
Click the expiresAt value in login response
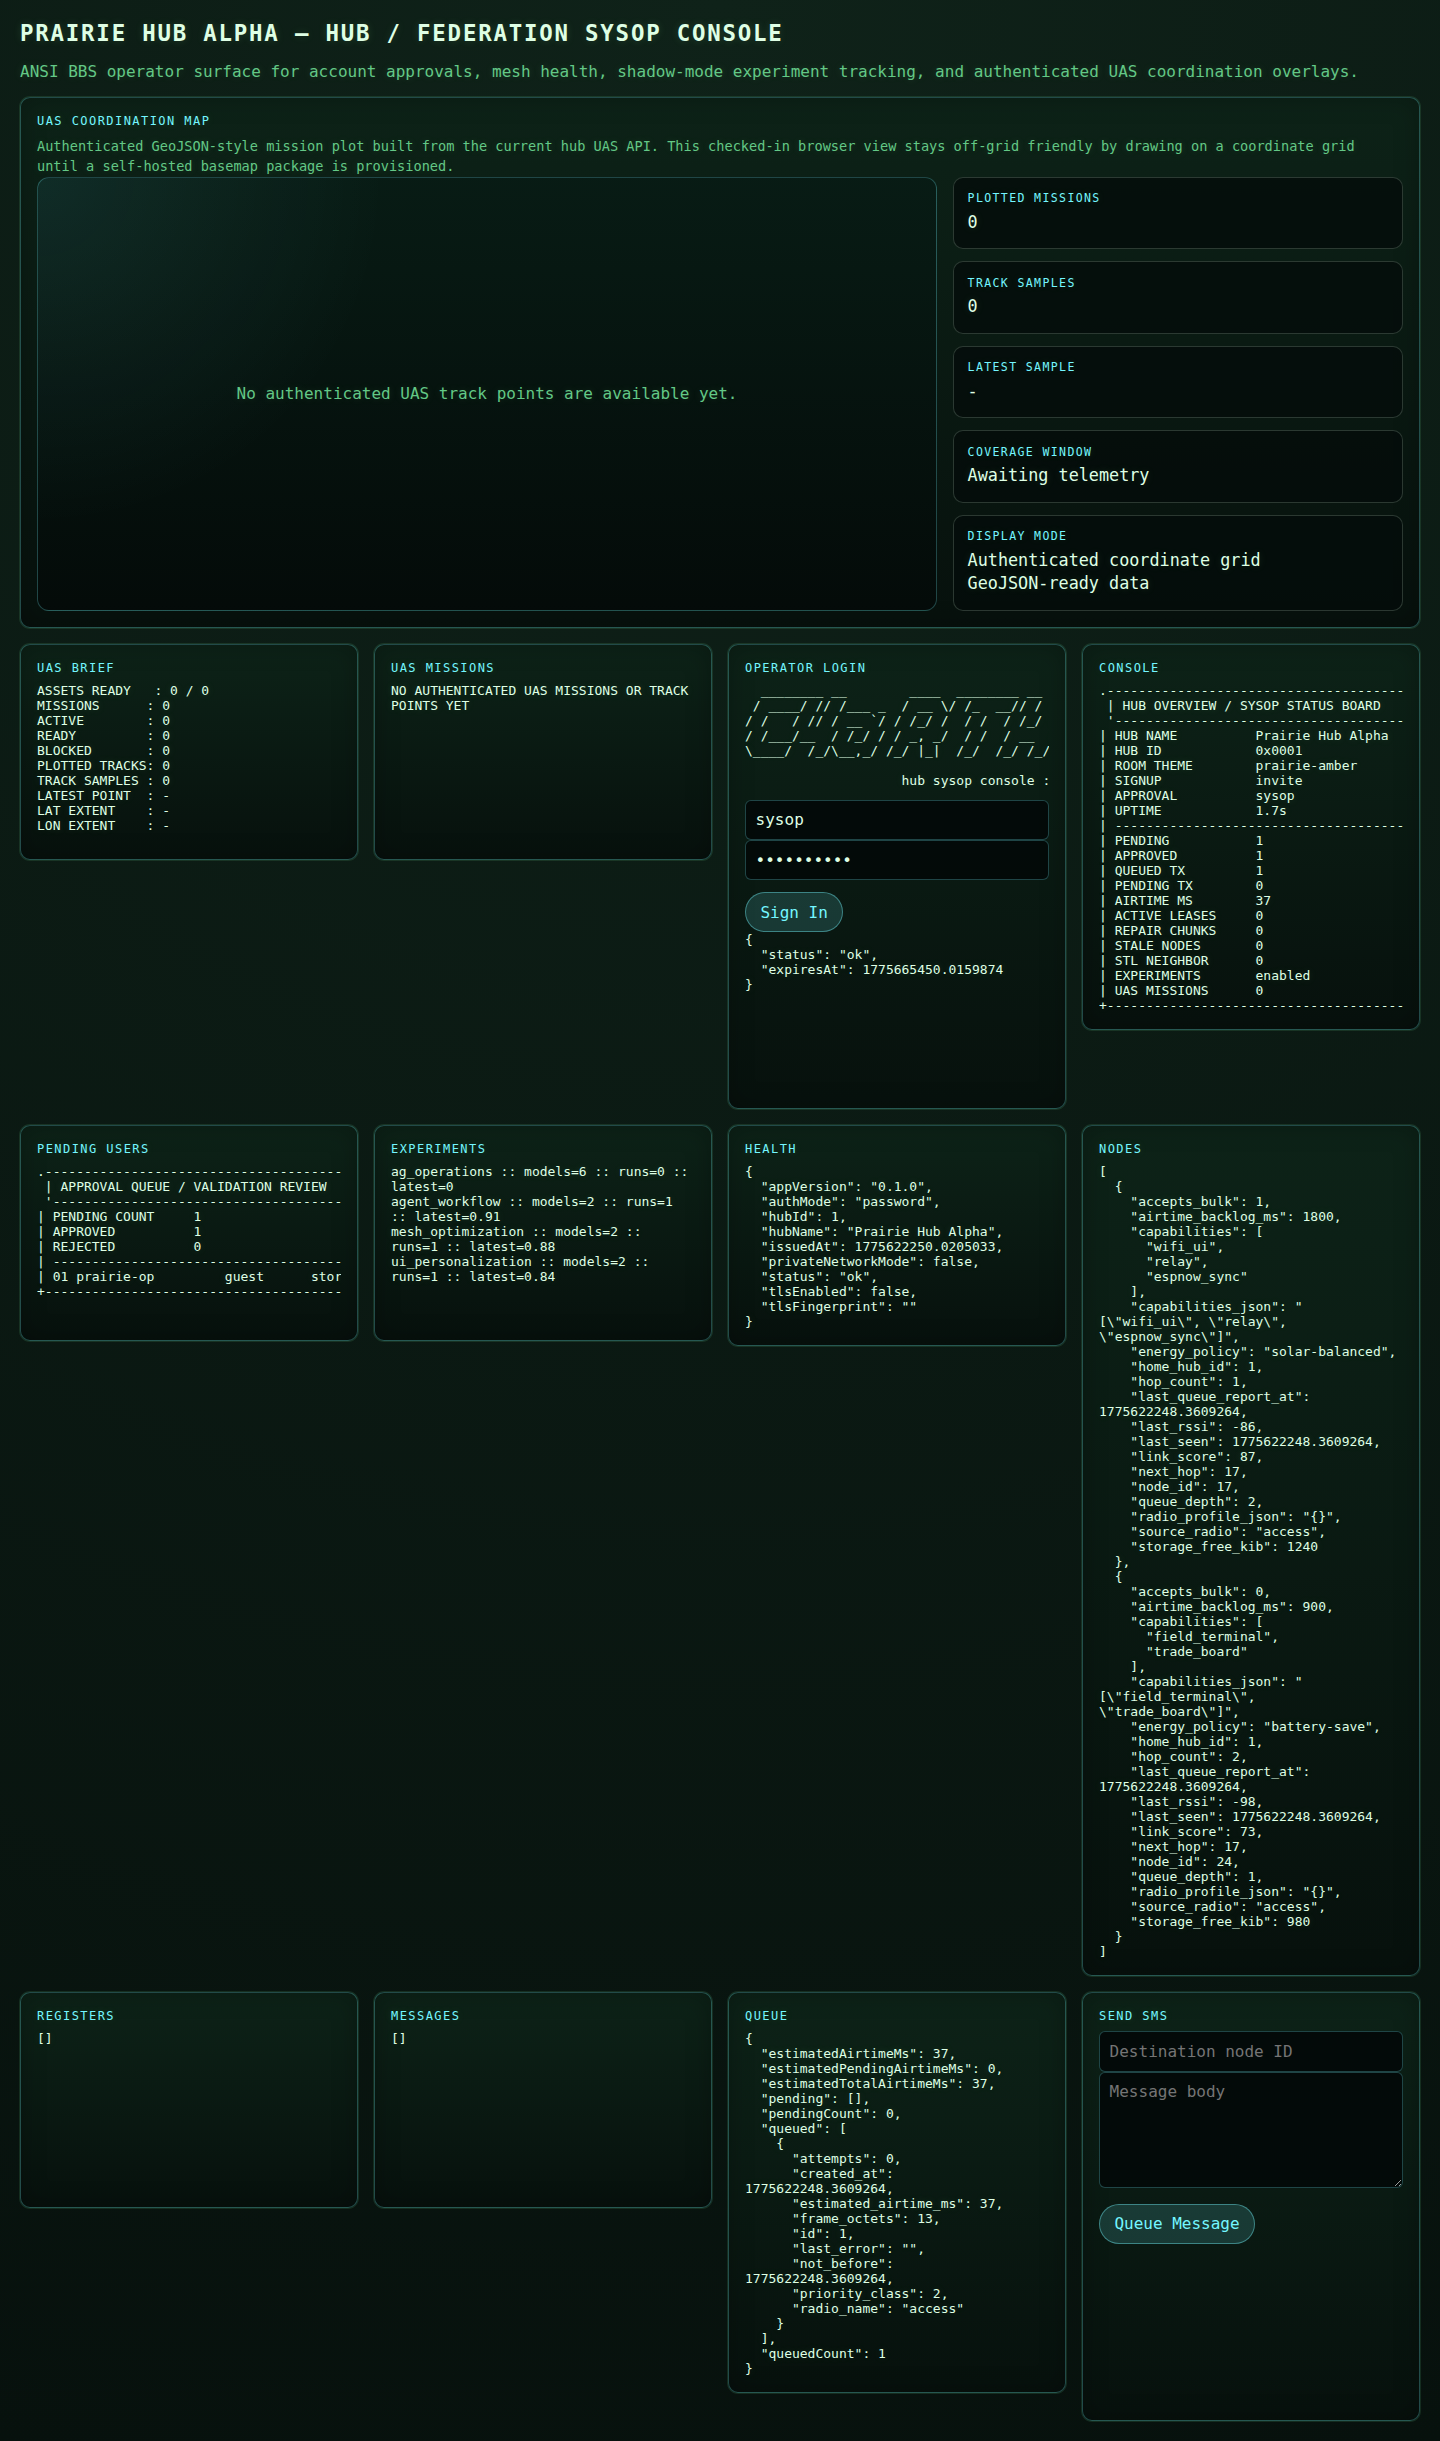point(932,970)
